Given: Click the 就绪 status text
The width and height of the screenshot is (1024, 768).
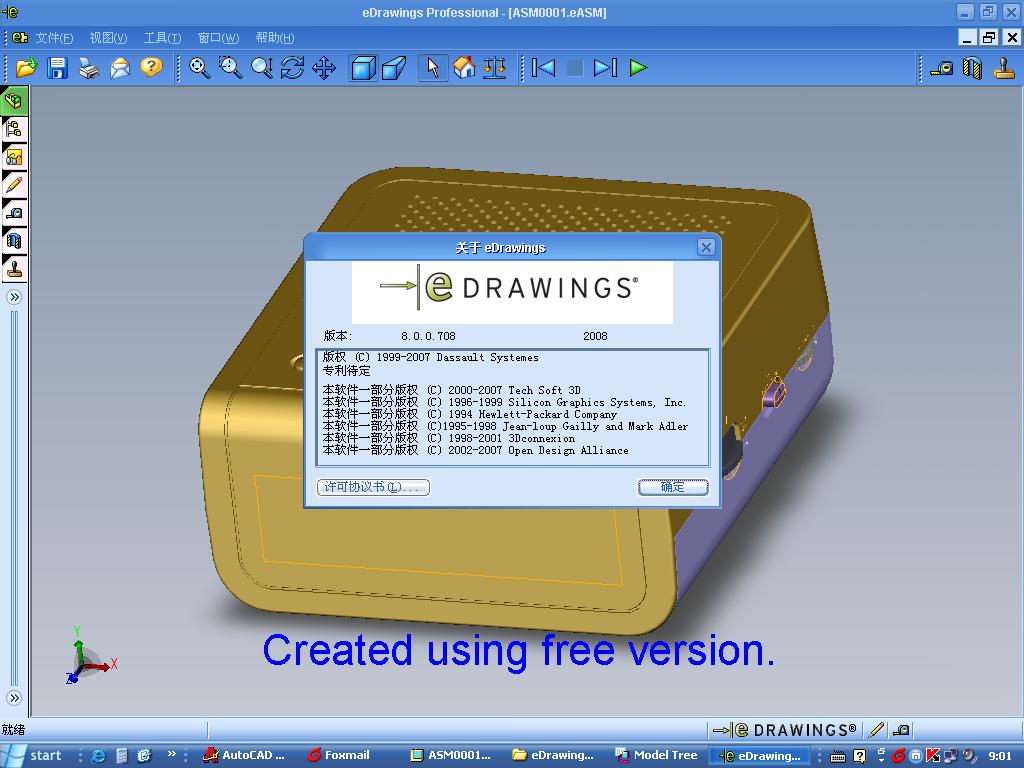Looking at the screenshot, I should click(x=13, y=730).
